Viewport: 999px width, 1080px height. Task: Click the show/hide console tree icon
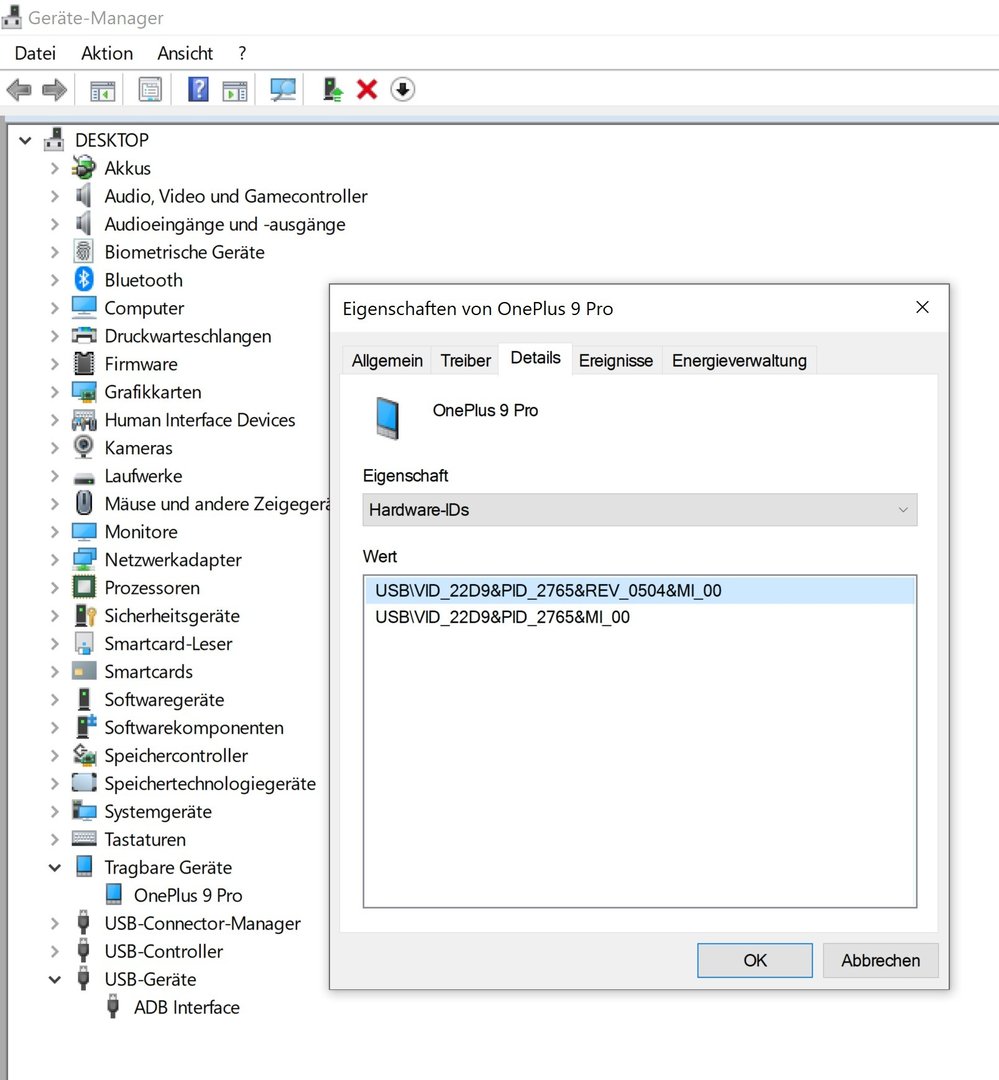point(102,90)
